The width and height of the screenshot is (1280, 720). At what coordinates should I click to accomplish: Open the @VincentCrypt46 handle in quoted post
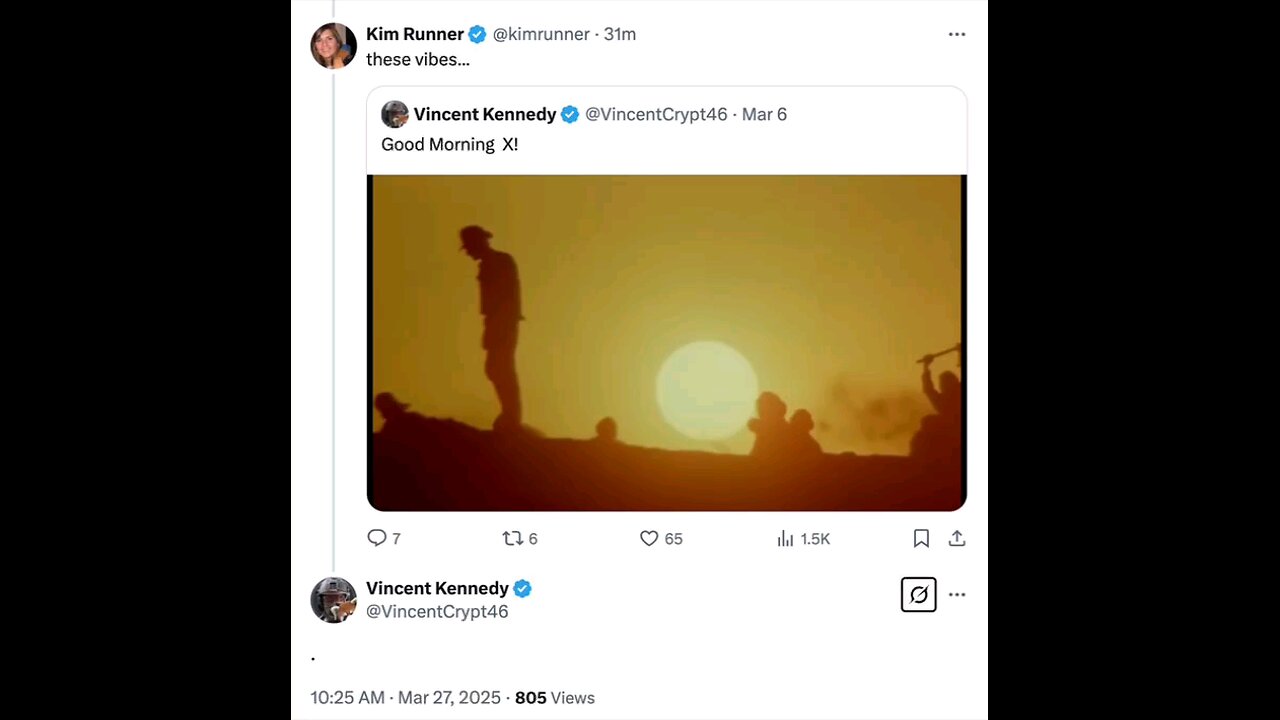[656, 114]
